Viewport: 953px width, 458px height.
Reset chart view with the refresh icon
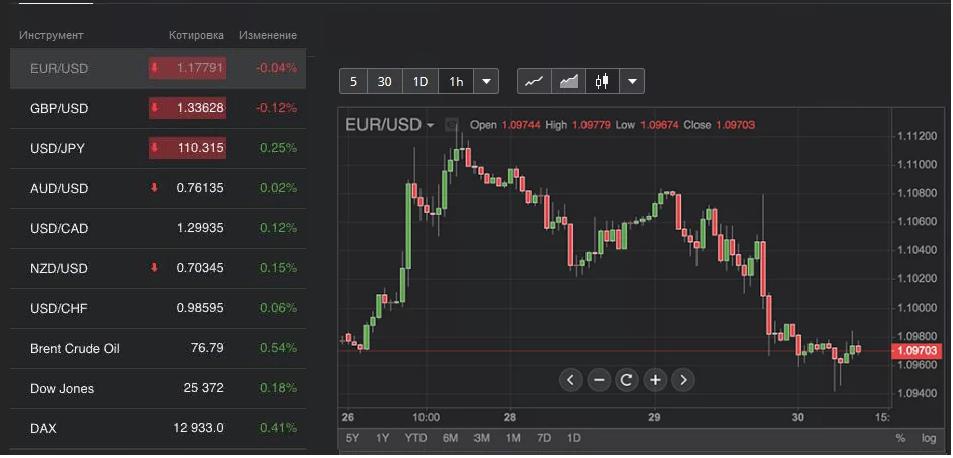[627, 379]
